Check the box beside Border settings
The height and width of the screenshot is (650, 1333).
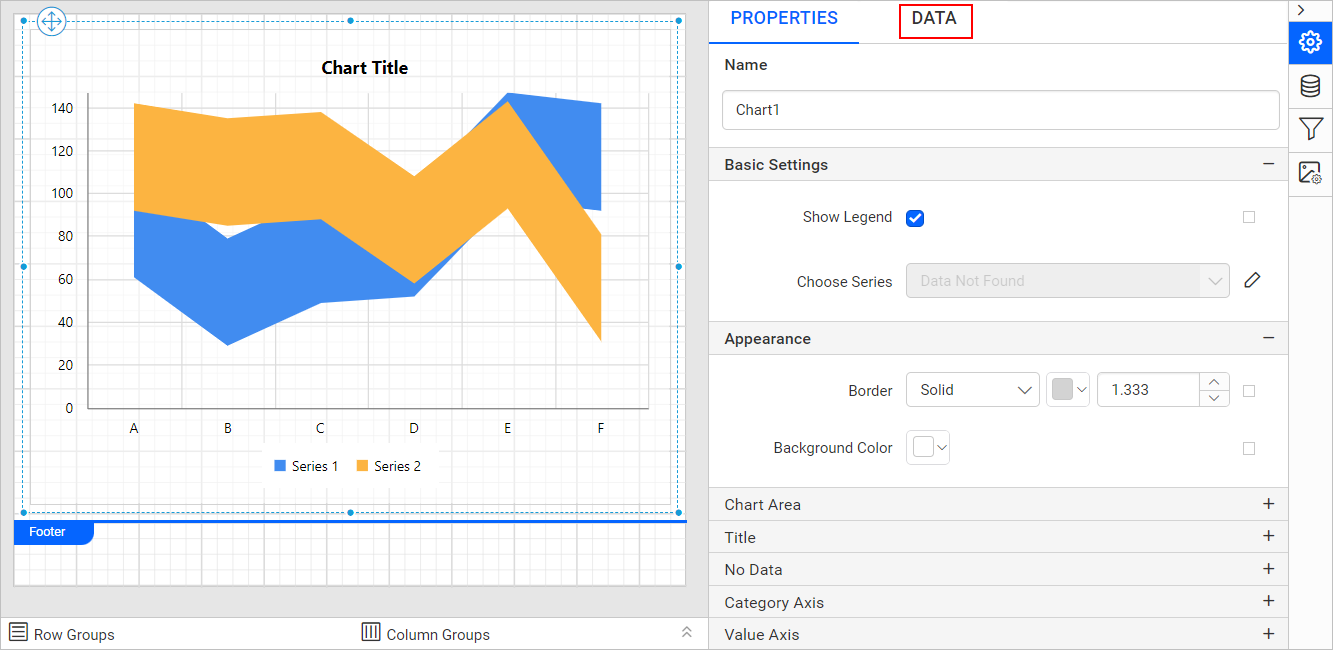pos(1248,390)
